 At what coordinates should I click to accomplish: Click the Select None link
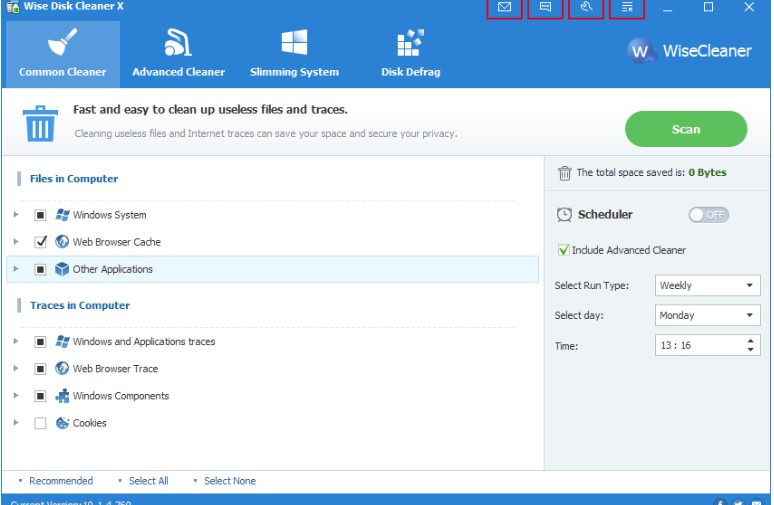tap(230, 481)
